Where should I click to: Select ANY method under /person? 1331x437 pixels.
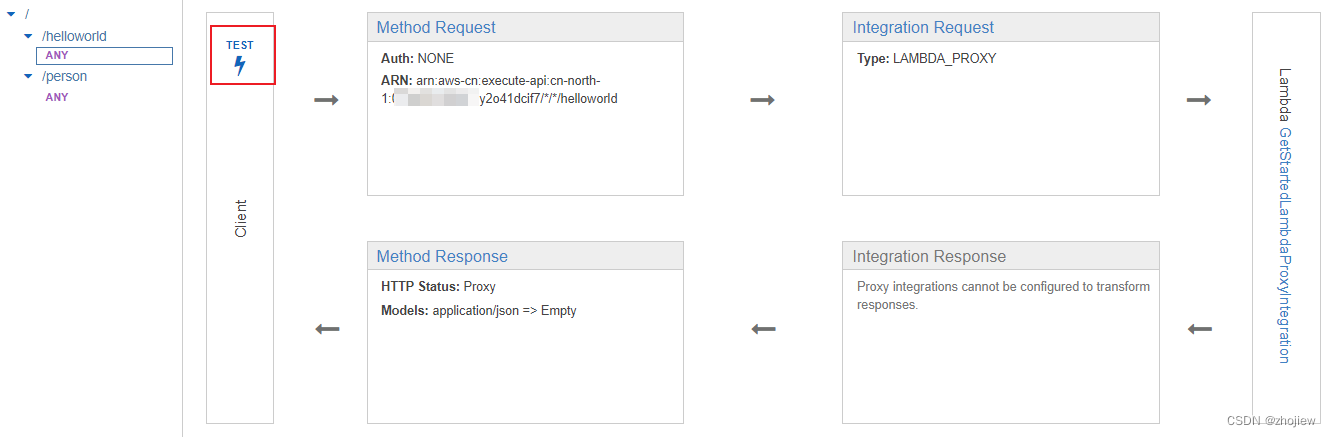(57, 97)
